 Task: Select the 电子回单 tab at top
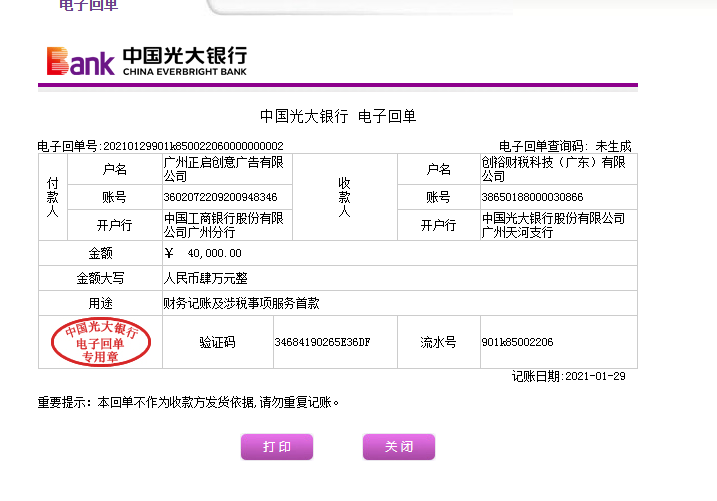click(x=89, y=5)
